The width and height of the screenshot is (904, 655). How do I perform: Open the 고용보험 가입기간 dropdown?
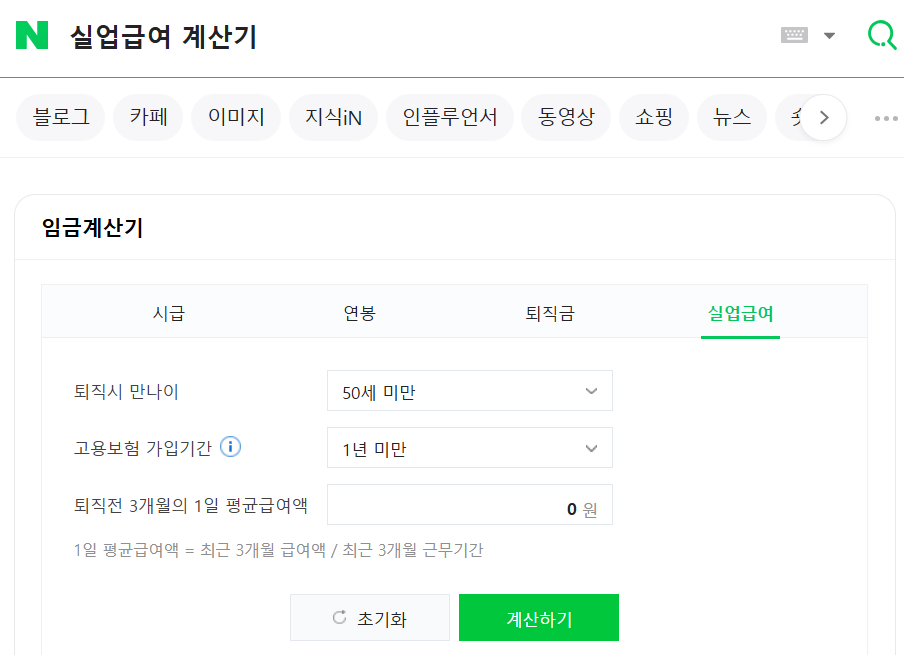point(469,447)
